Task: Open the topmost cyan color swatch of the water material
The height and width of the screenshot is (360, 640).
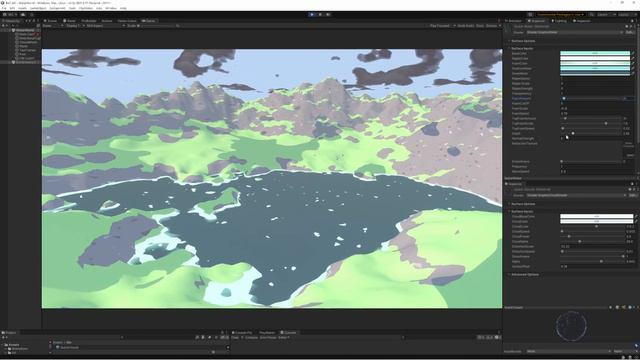Action: (x=595, y=53)
